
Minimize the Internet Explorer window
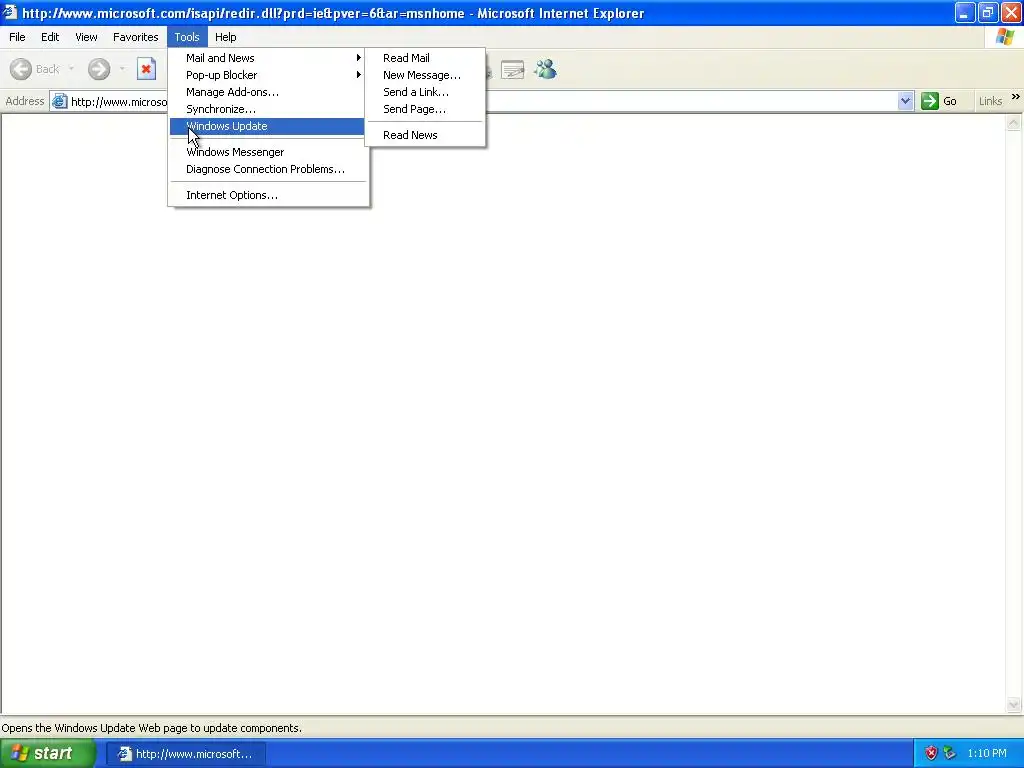click(965, 12)
